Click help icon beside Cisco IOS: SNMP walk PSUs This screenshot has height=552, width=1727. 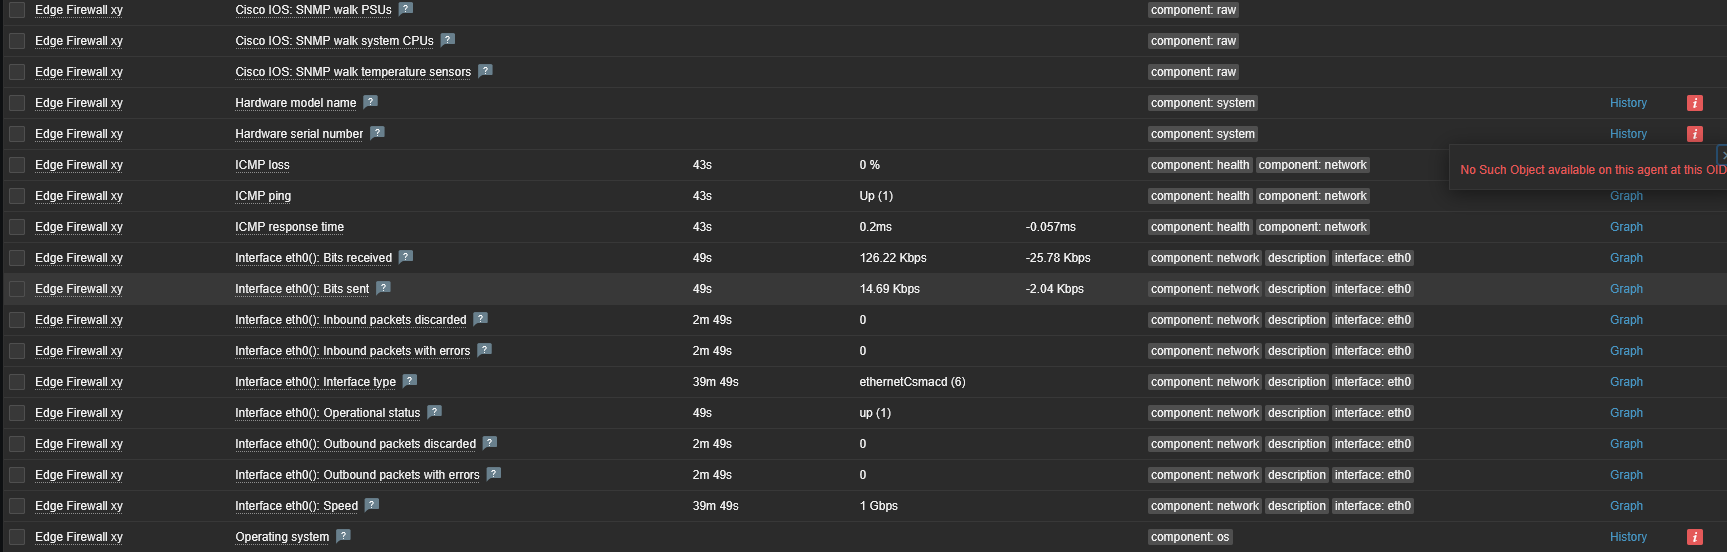tap(405, 9)
